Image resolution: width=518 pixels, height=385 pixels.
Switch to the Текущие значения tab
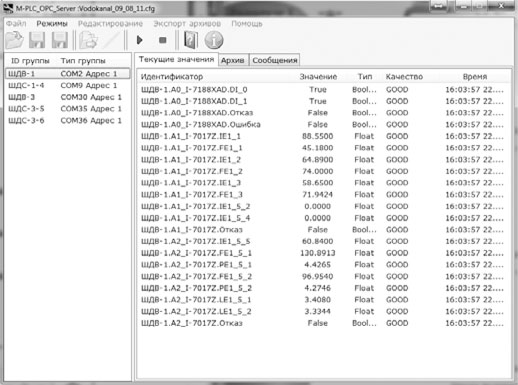pos(176,59)
